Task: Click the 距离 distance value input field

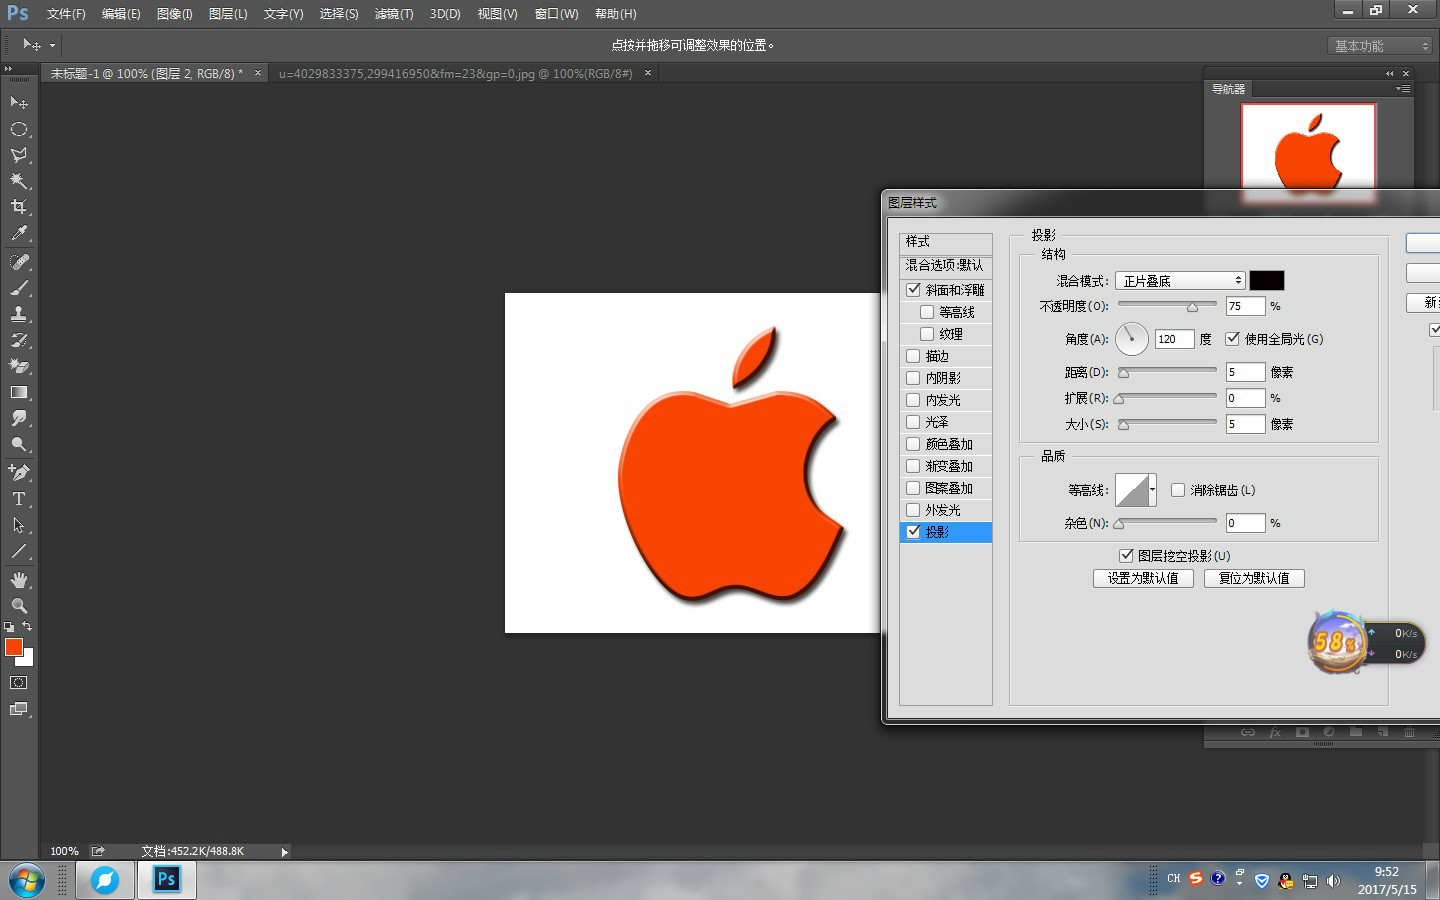Action: [x=1245, y=372]
